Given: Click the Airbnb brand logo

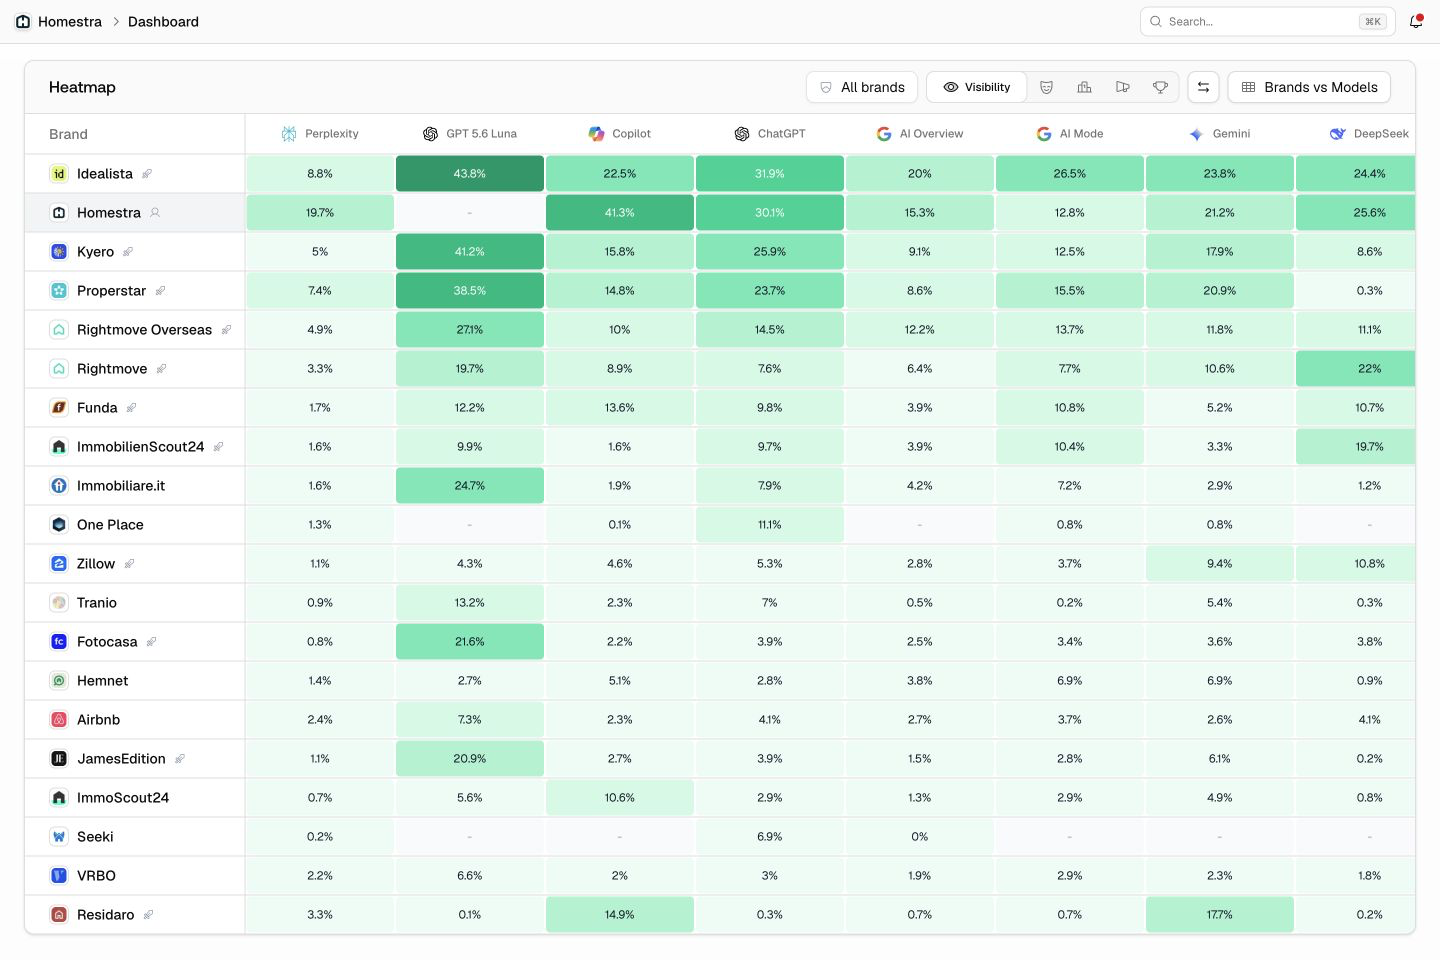Looking at the screenshot, I should (x=59, y=720).
